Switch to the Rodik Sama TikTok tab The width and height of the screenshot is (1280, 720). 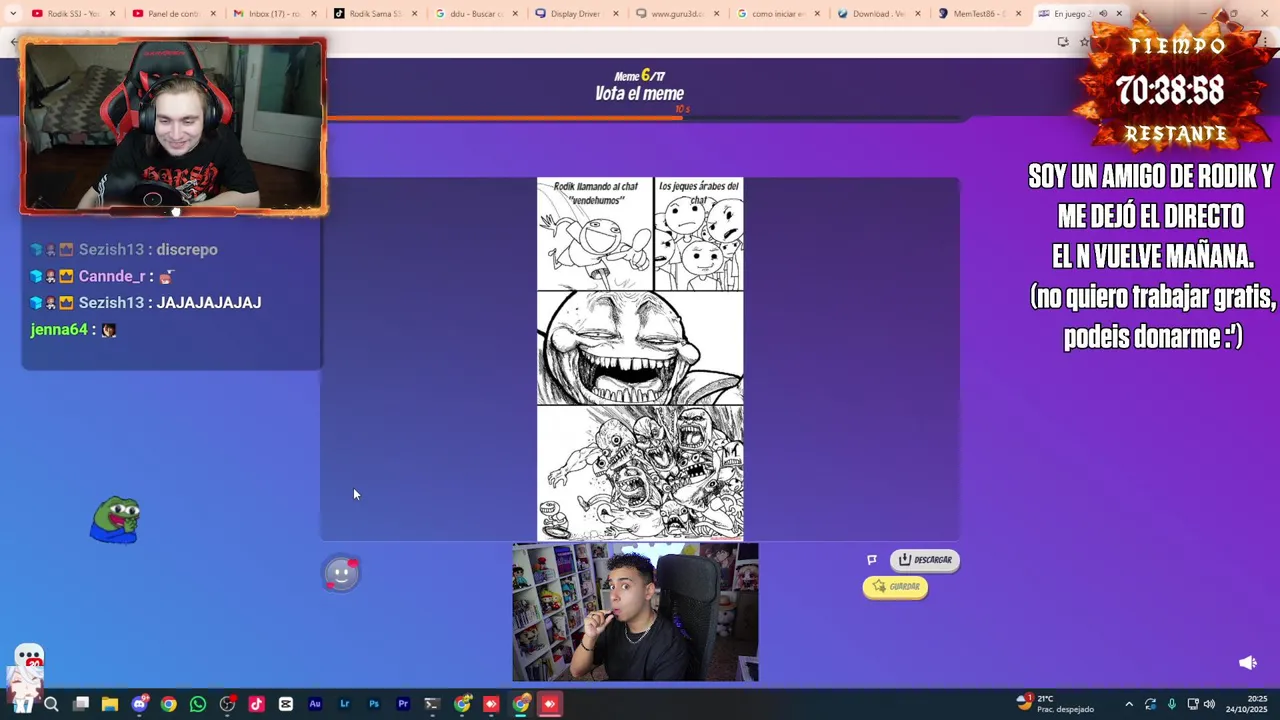coord(374,14)
